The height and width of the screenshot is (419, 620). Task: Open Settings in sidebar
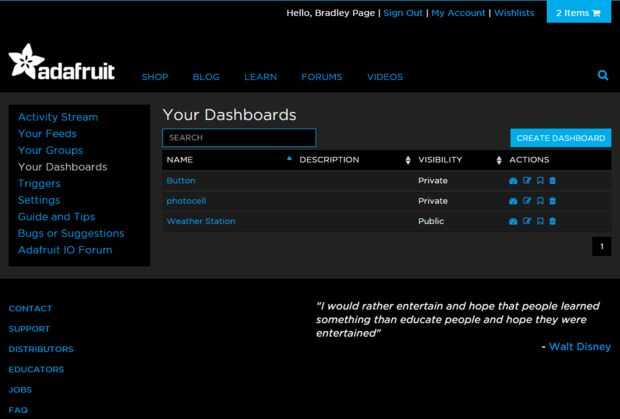click(39, 200)
